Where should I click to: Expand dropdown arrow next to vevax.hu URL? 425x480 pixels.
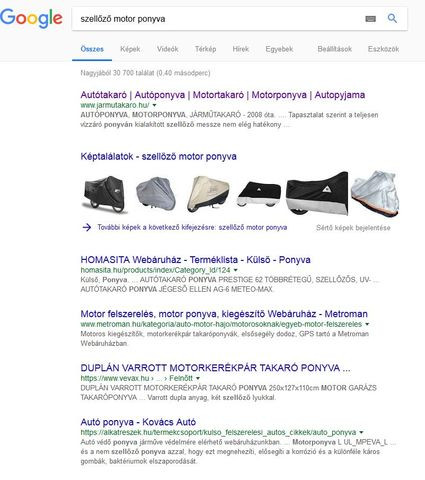tap(198, 378)
